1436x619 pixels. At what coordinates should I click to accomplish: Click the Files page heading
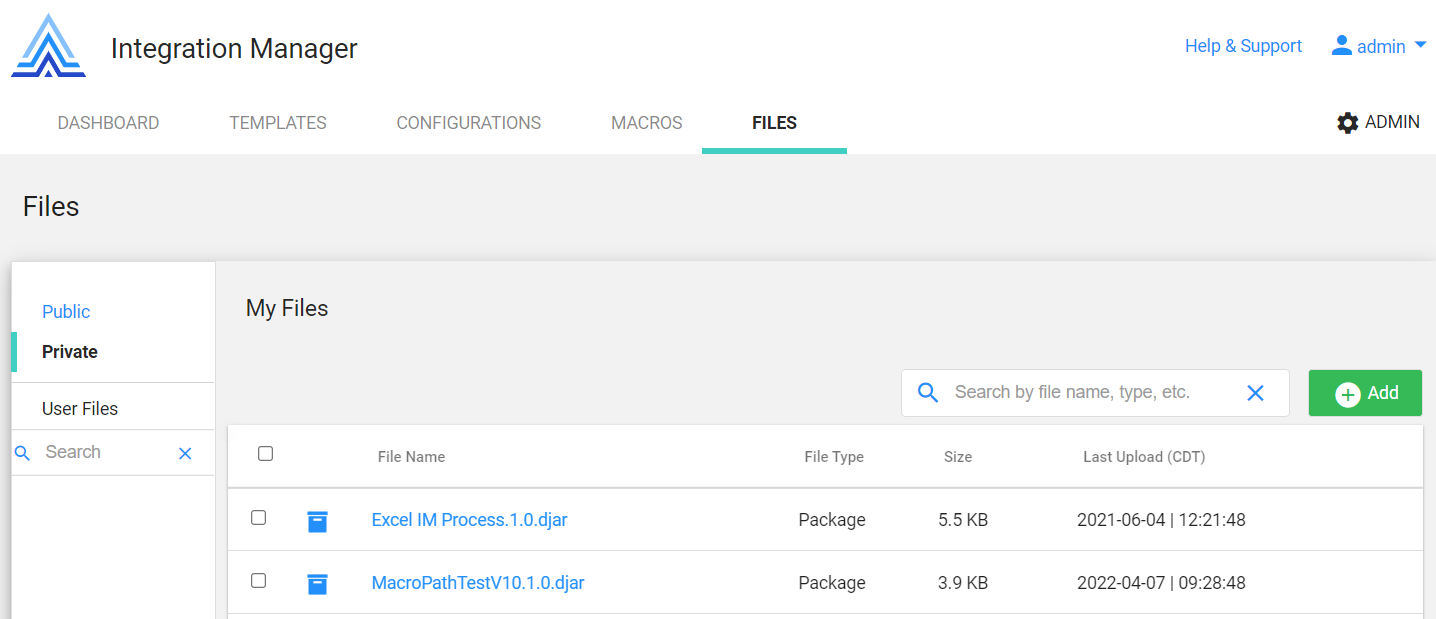point(51,207)
